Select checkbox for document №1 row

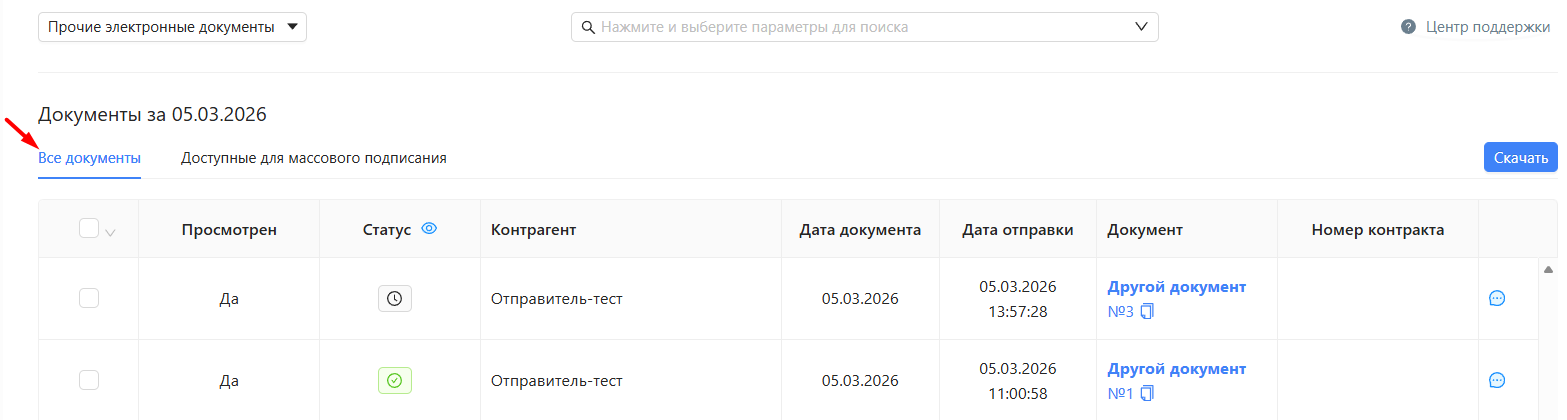[88, 380]
